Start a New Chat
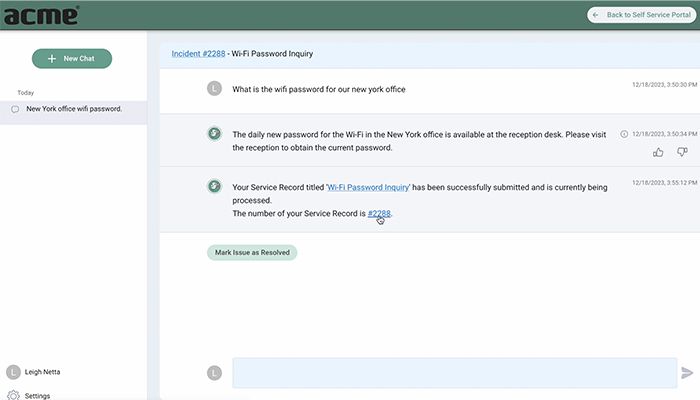Image resolution: width=700 pixels, height=400 pixels. point(72,59)
